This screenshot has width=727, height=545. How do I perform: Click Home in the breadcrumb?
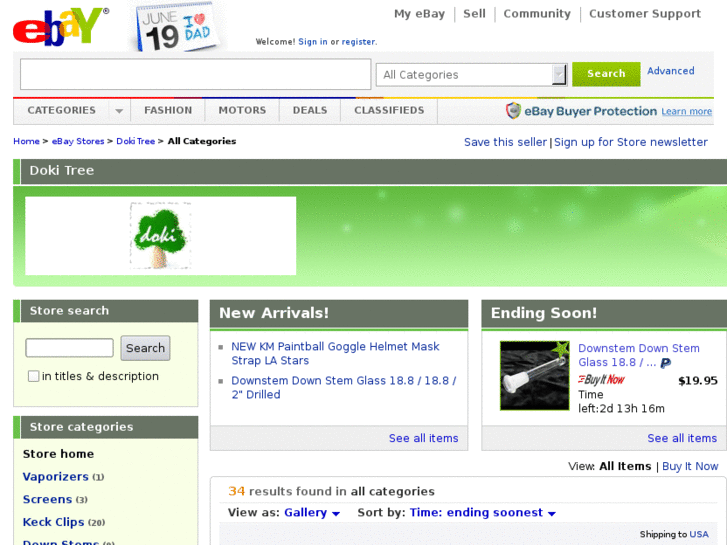pyautogui.click(x=26, y=141)
